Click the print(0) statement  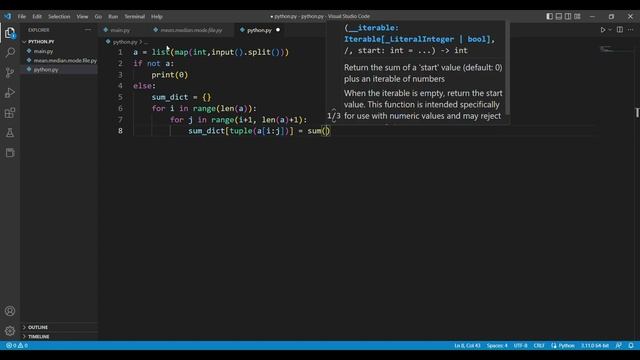(x=170, y=75)
